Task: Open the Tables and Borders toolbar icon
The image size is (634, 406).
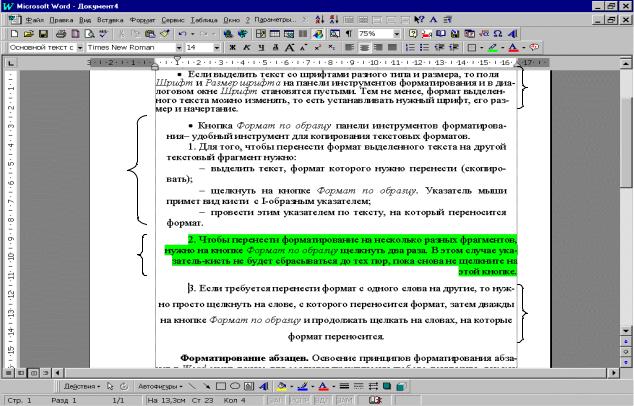Action: 261,34
